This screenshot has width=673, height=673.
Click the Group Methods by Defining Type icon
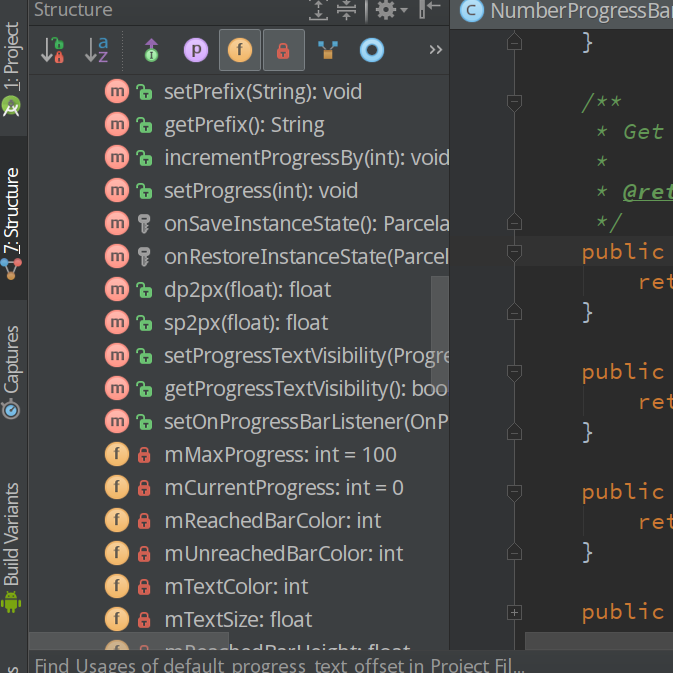(327, 50)
